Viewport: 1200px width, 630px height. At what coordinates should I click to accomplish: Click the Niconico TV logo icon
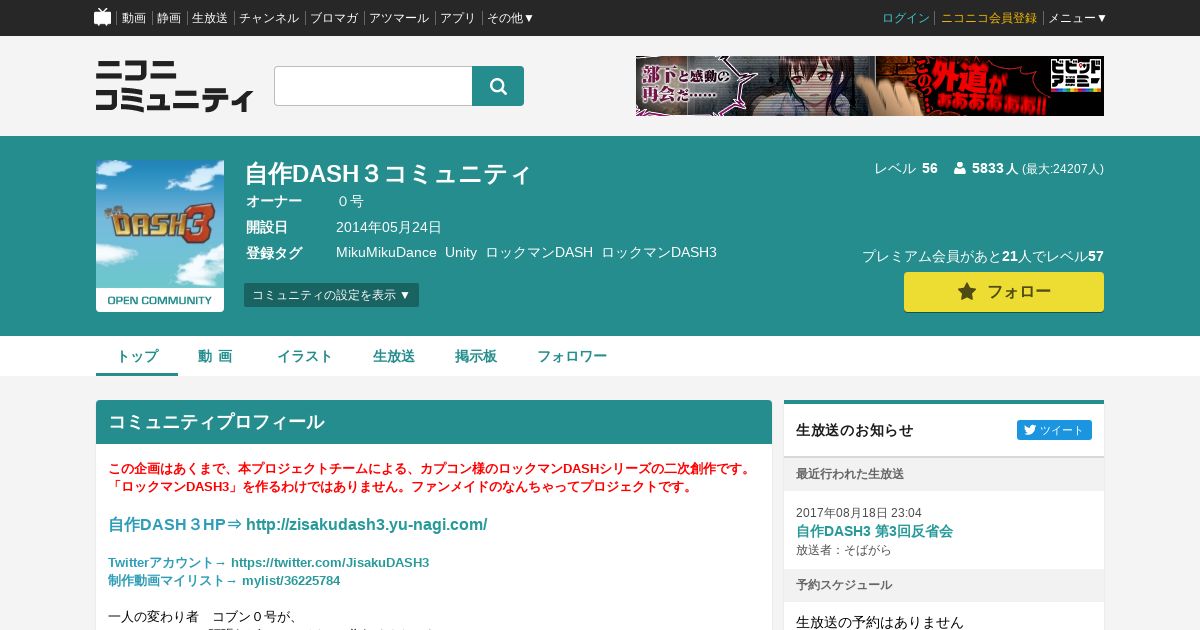click(102, 17)
